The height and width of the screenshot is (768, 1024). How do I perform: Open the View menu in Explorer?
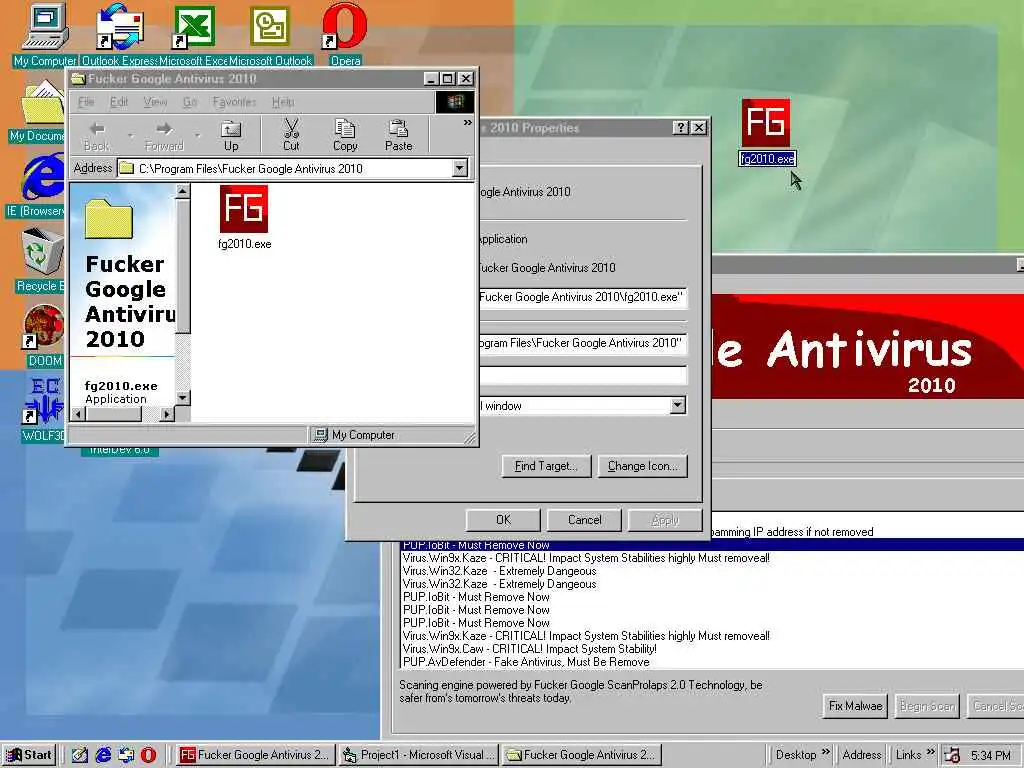click(x=155, y=102)
